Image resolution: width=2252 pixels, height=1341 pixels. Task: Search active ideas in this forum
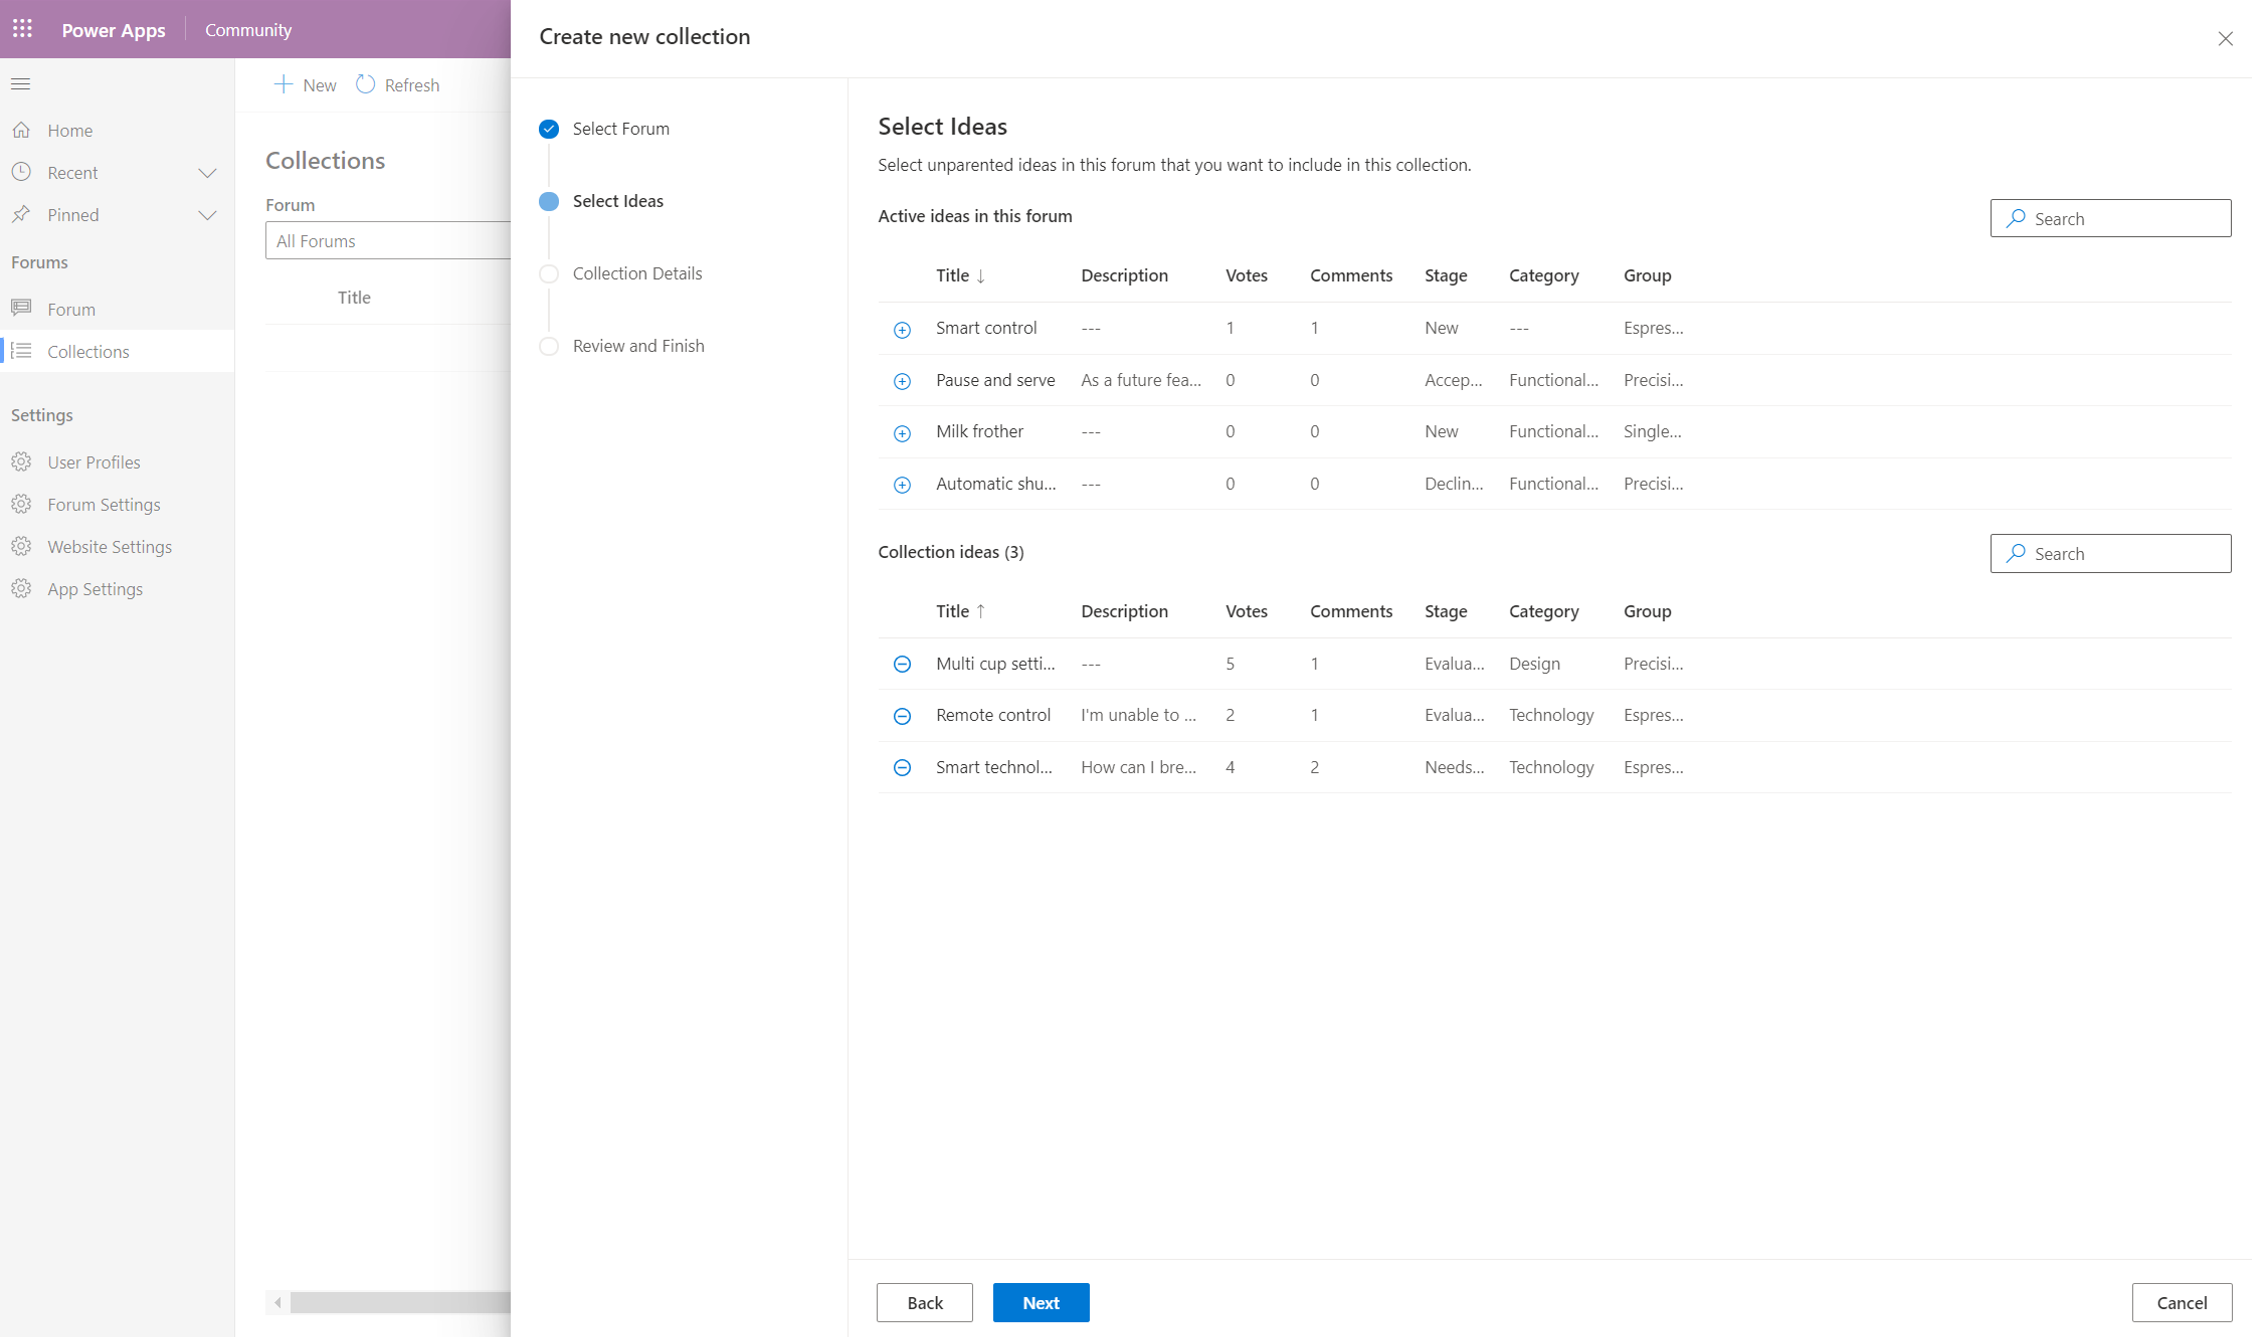(2110, 217)
